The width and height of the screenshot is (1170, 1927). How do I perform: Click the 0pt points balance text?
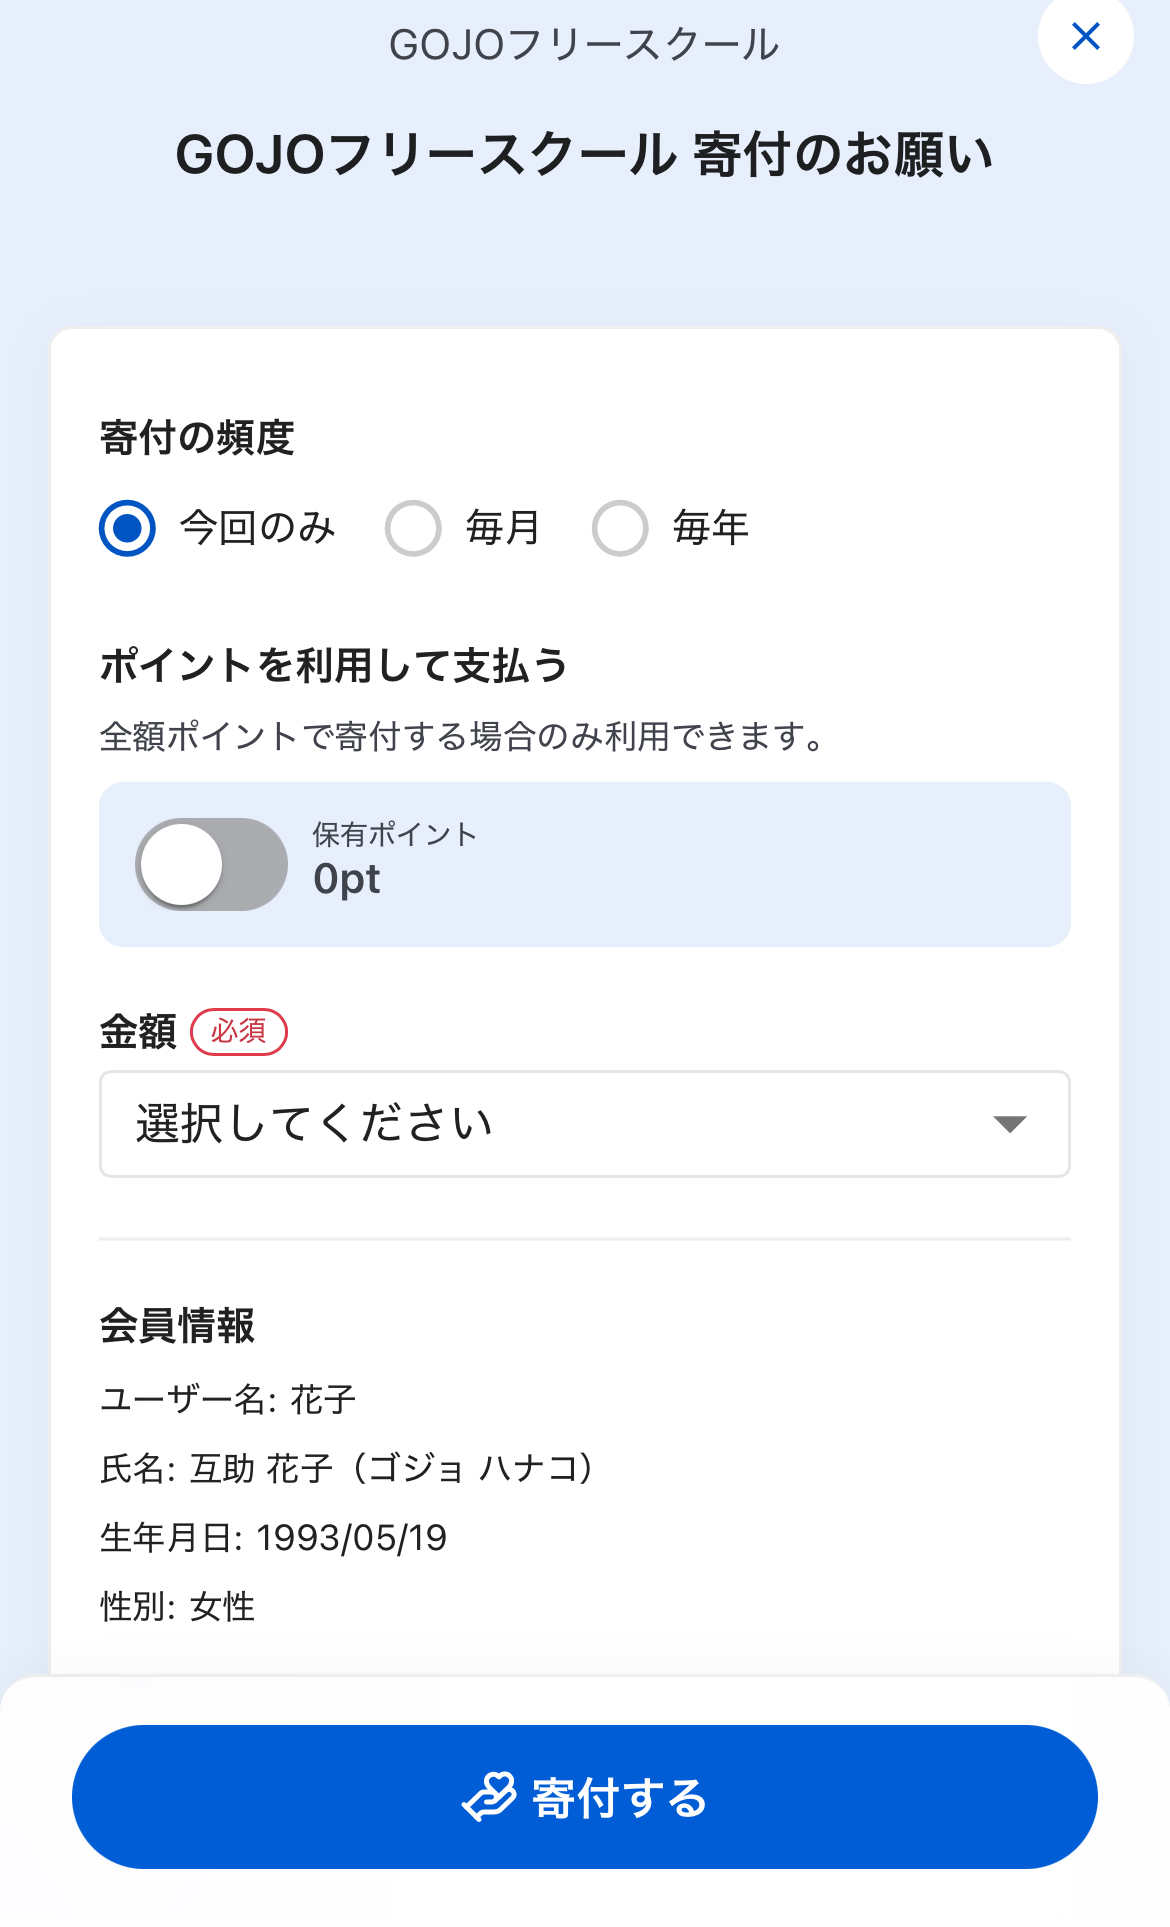(347, 879)
